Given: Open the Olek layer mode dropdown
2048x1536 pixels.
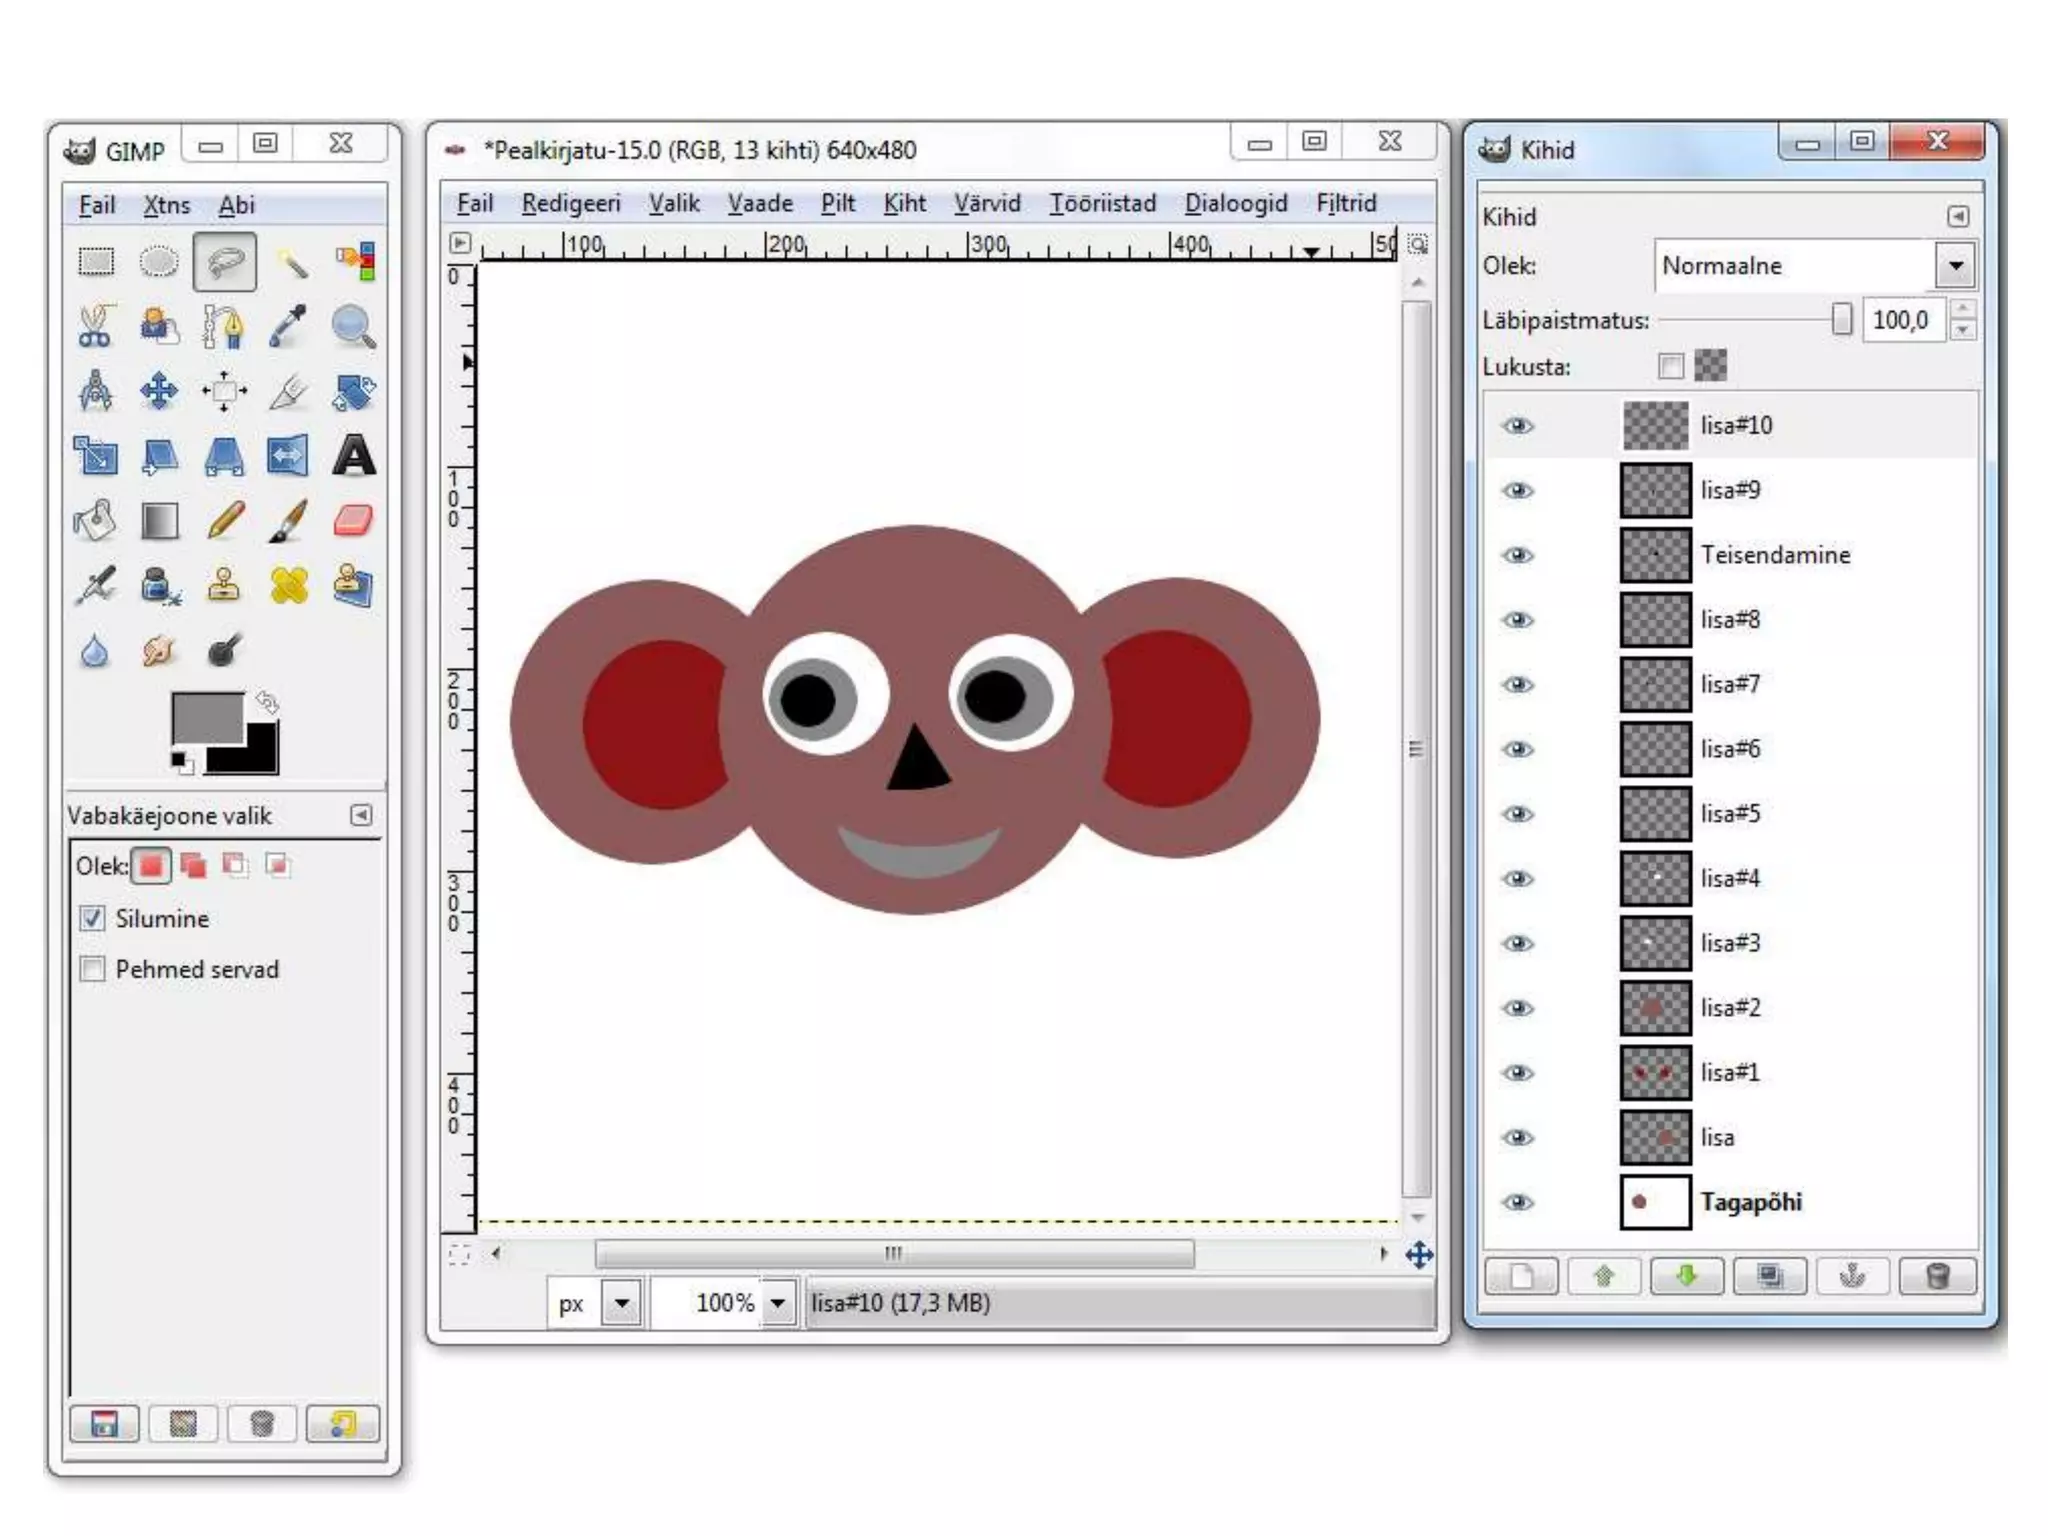Looking at the screenshot, I should point(1955,266).
